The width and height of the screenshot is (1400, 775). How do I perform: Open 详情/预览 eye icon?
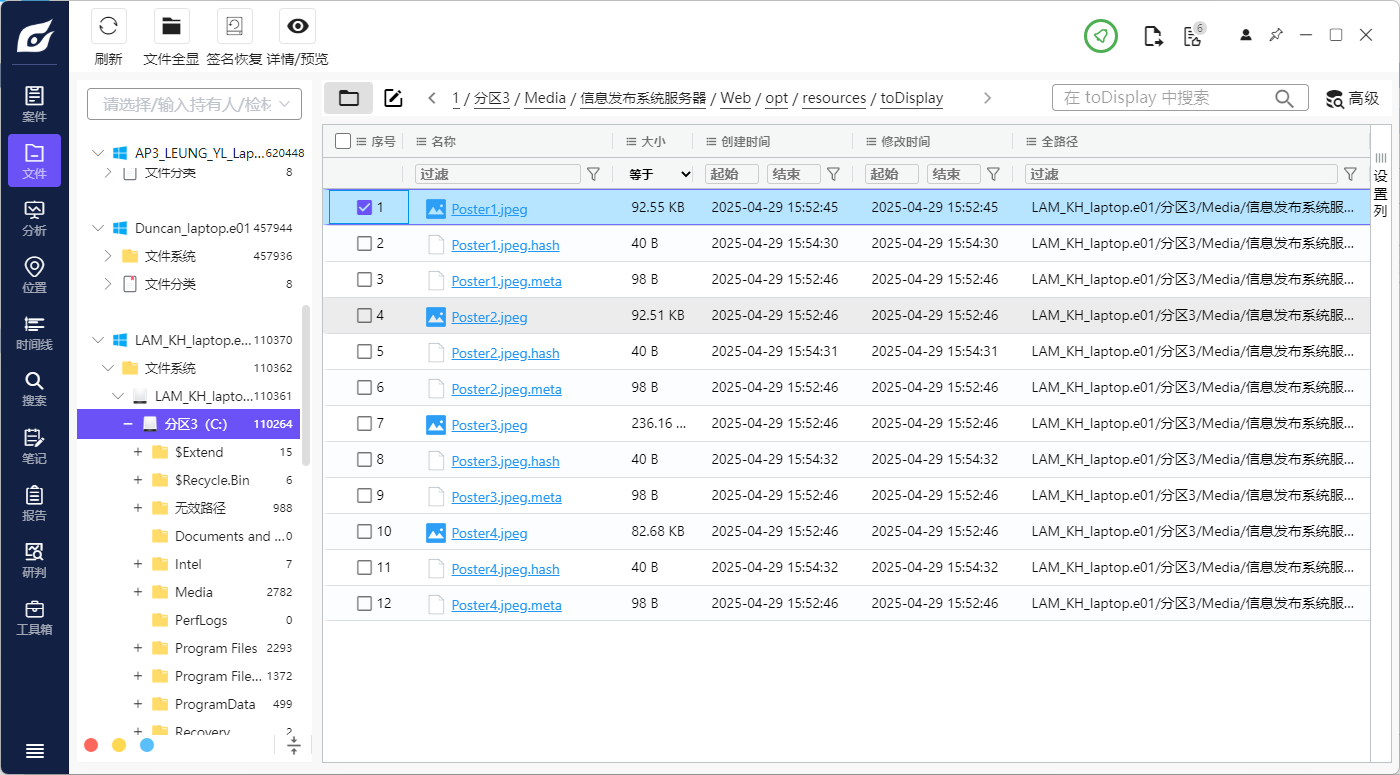[297, 26]
